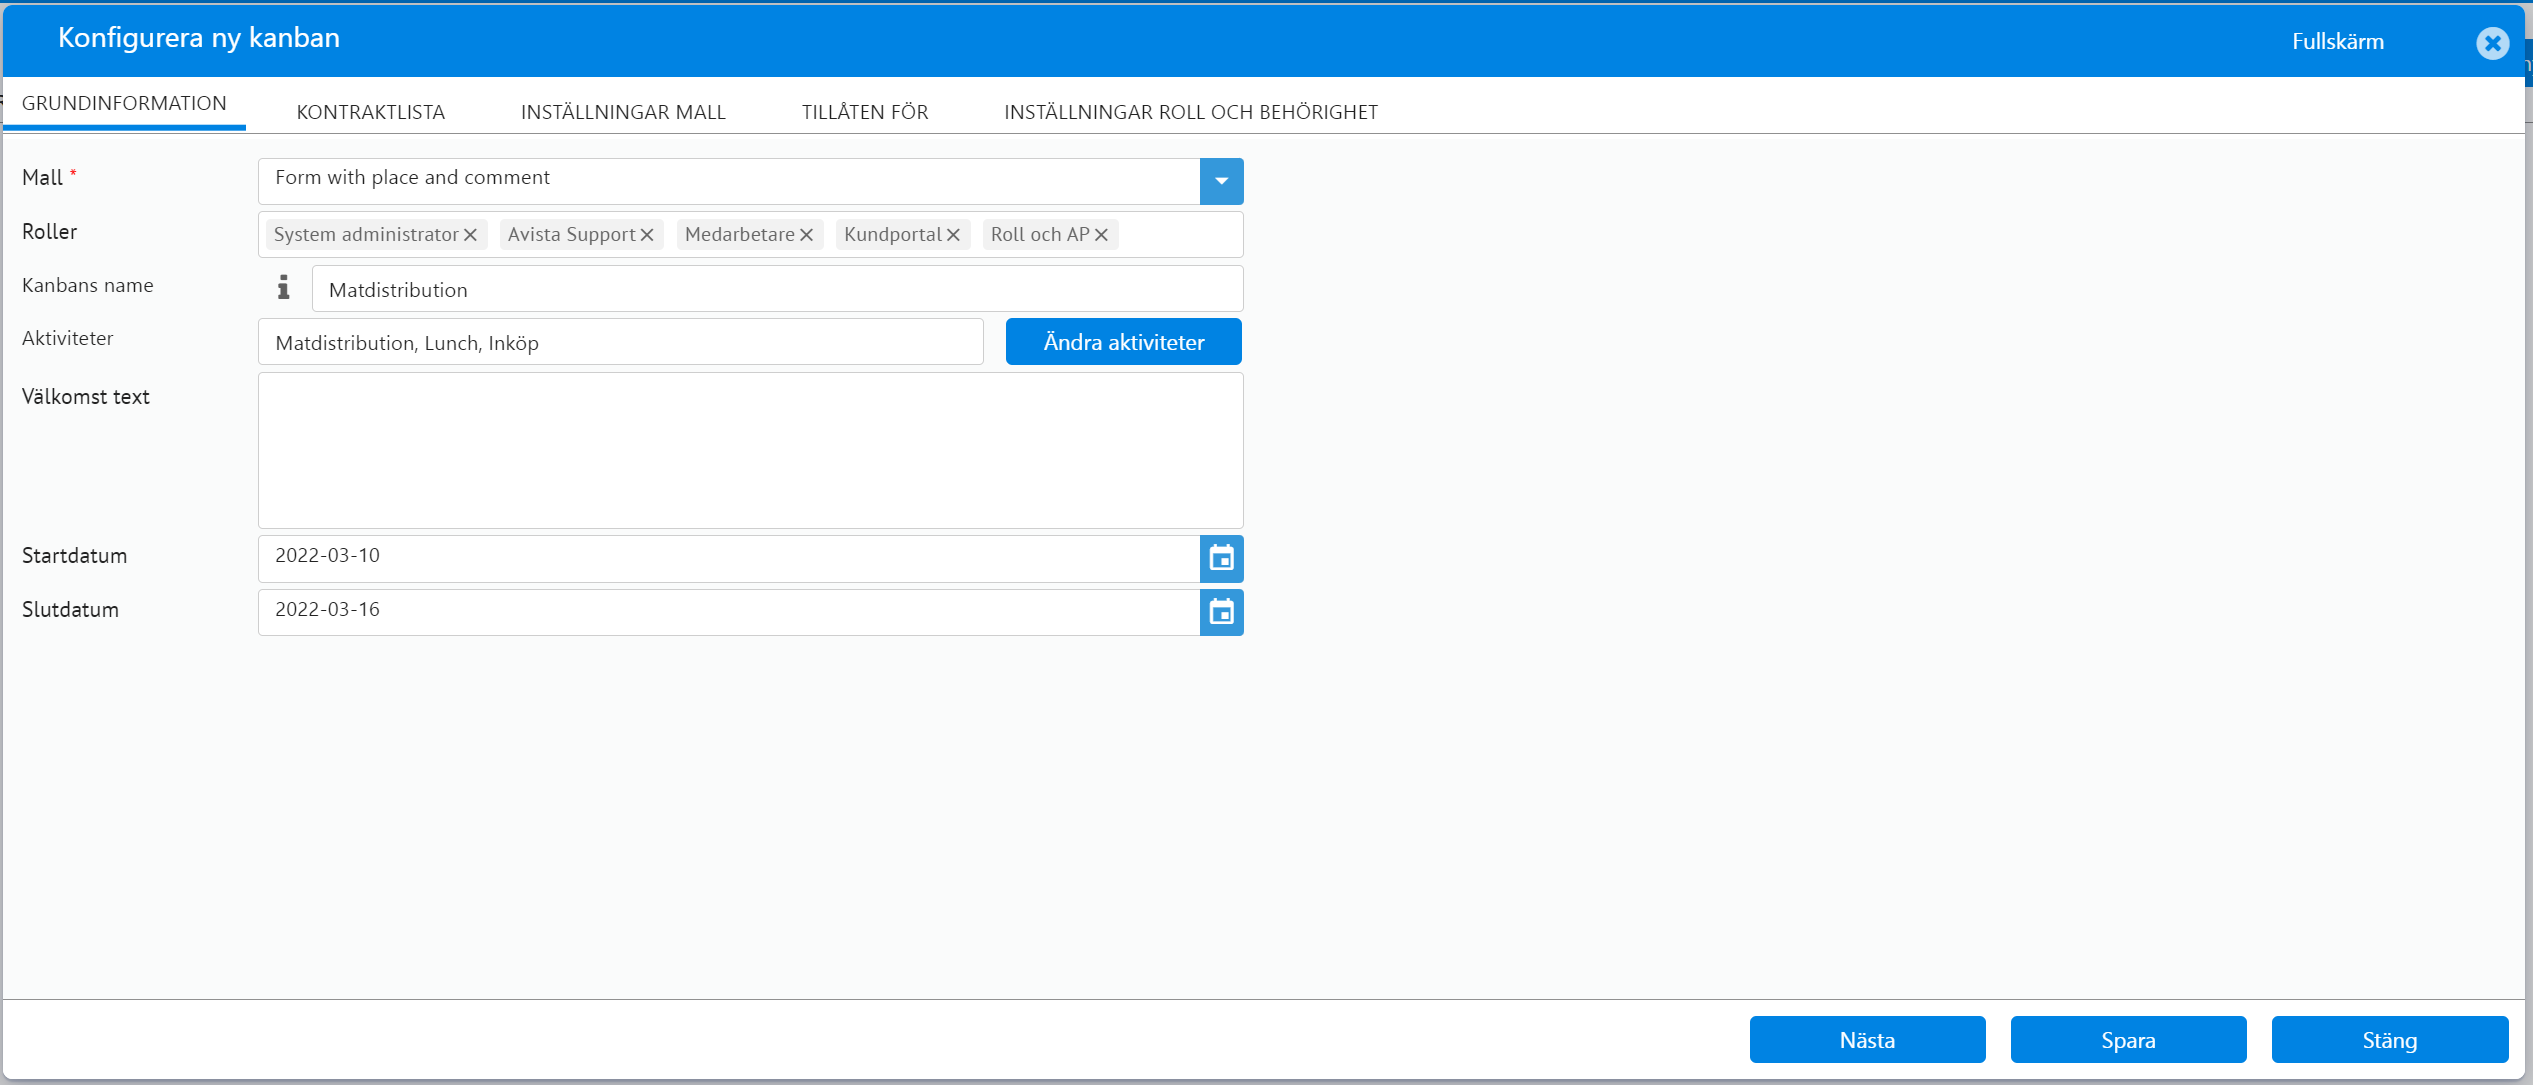Screen dimensions: 2533x1085
Task: Go to next step with Nästa
Action: click(x=1867, y=1040)
